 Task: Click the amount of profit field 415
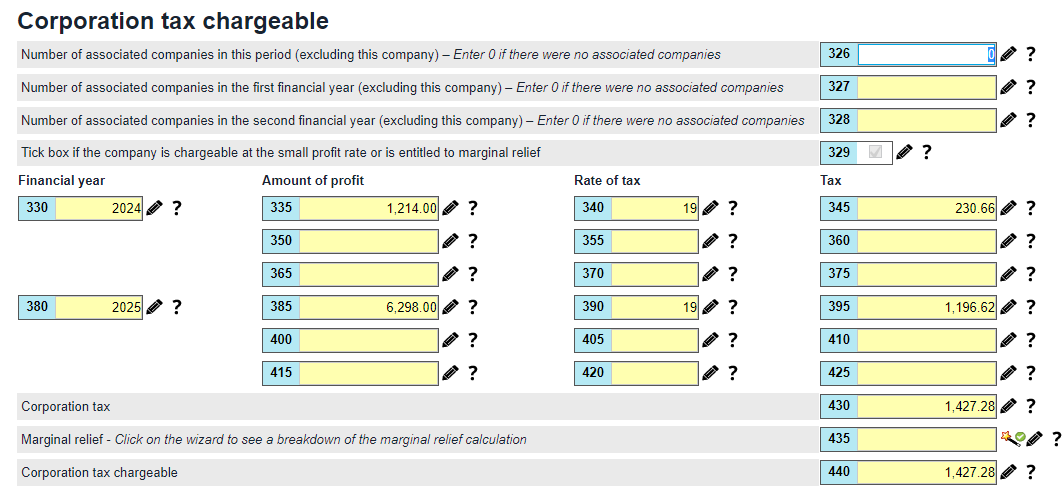368,373
